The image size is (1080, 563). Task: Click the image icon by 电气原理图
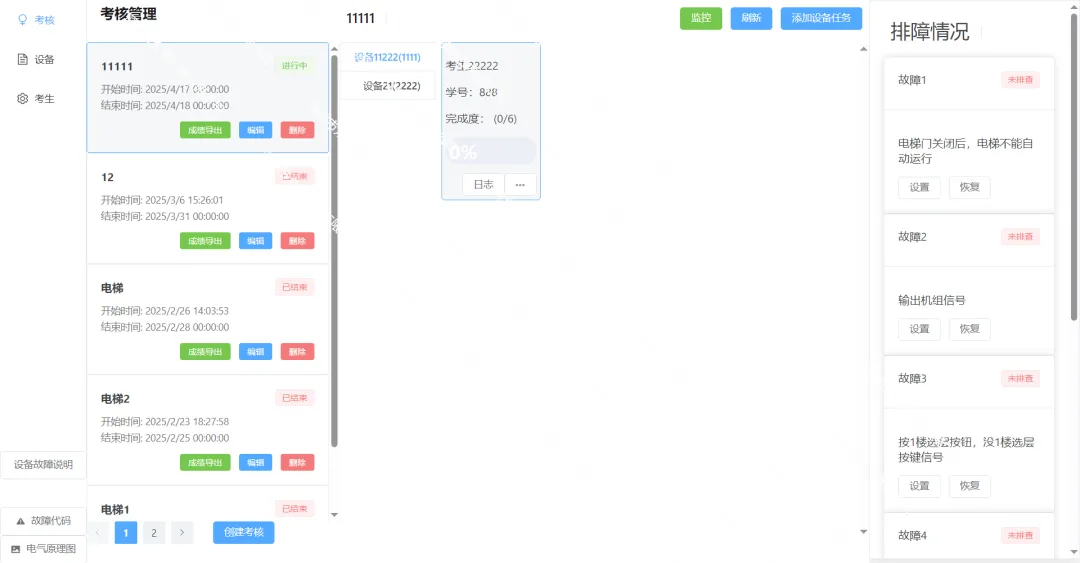coord(15,549)
